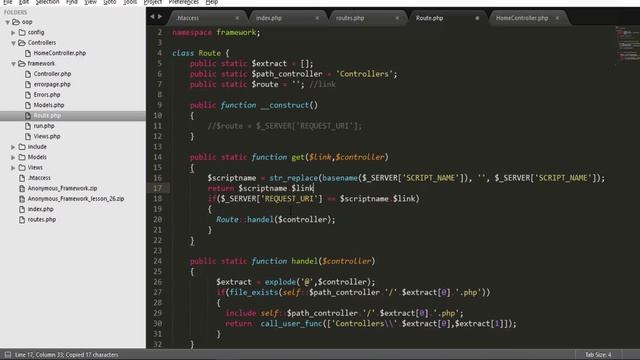
Task: Expand the Models folder arrow
Action: point(13,157)
